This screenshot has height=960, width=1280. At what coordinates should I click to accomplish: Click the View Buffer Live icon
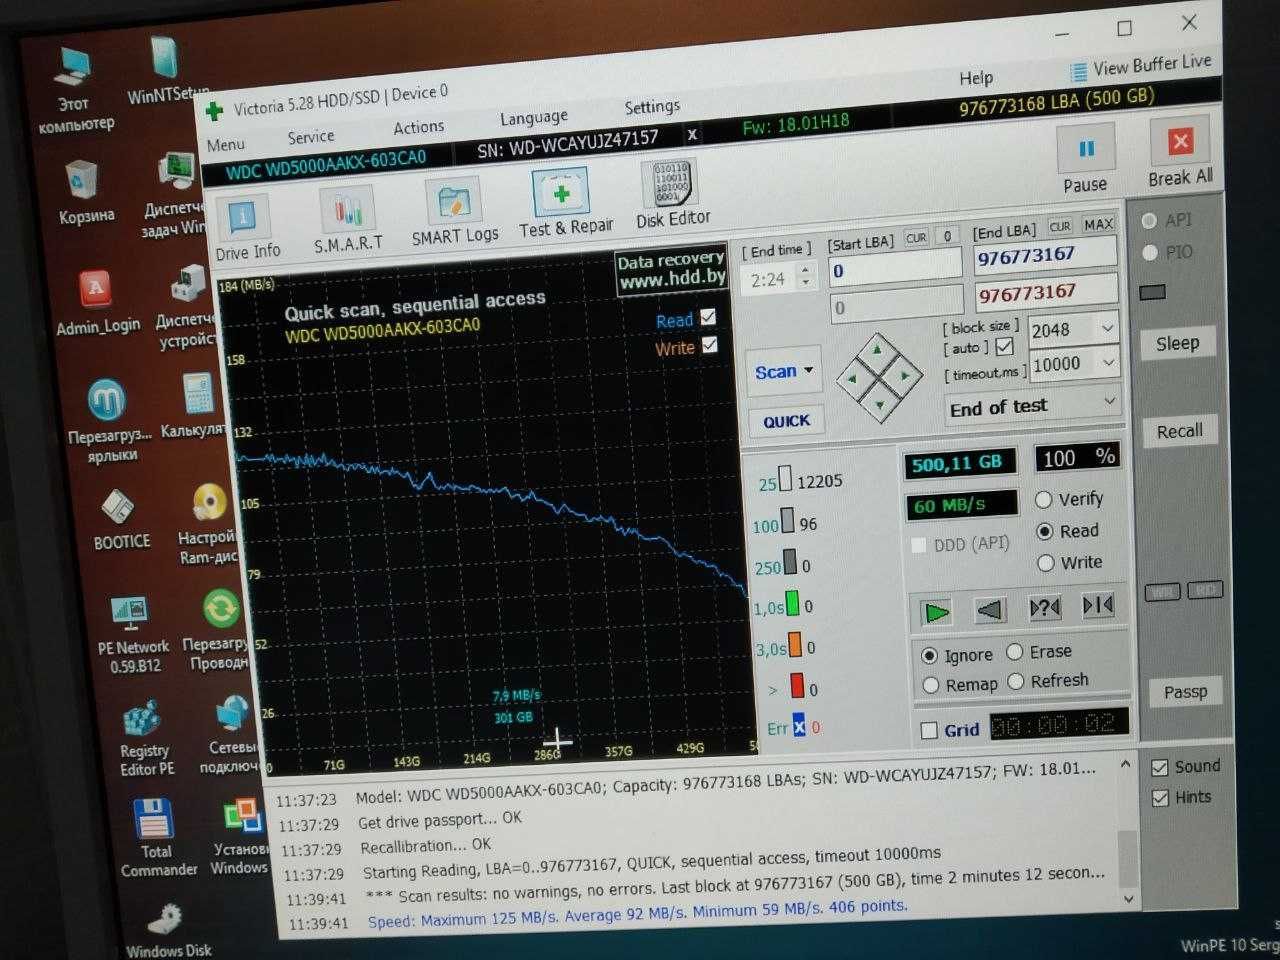(x=1078, y=72)
